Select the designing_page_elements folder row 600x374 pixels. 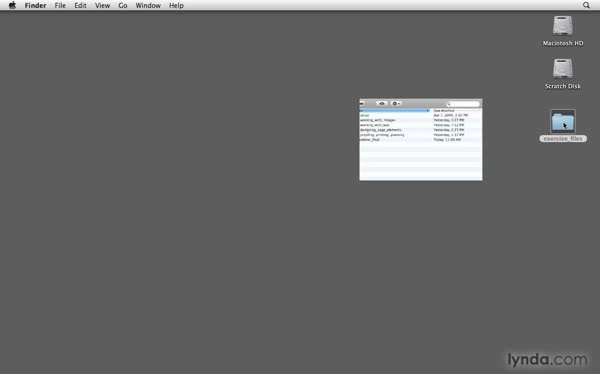(421, 130)
